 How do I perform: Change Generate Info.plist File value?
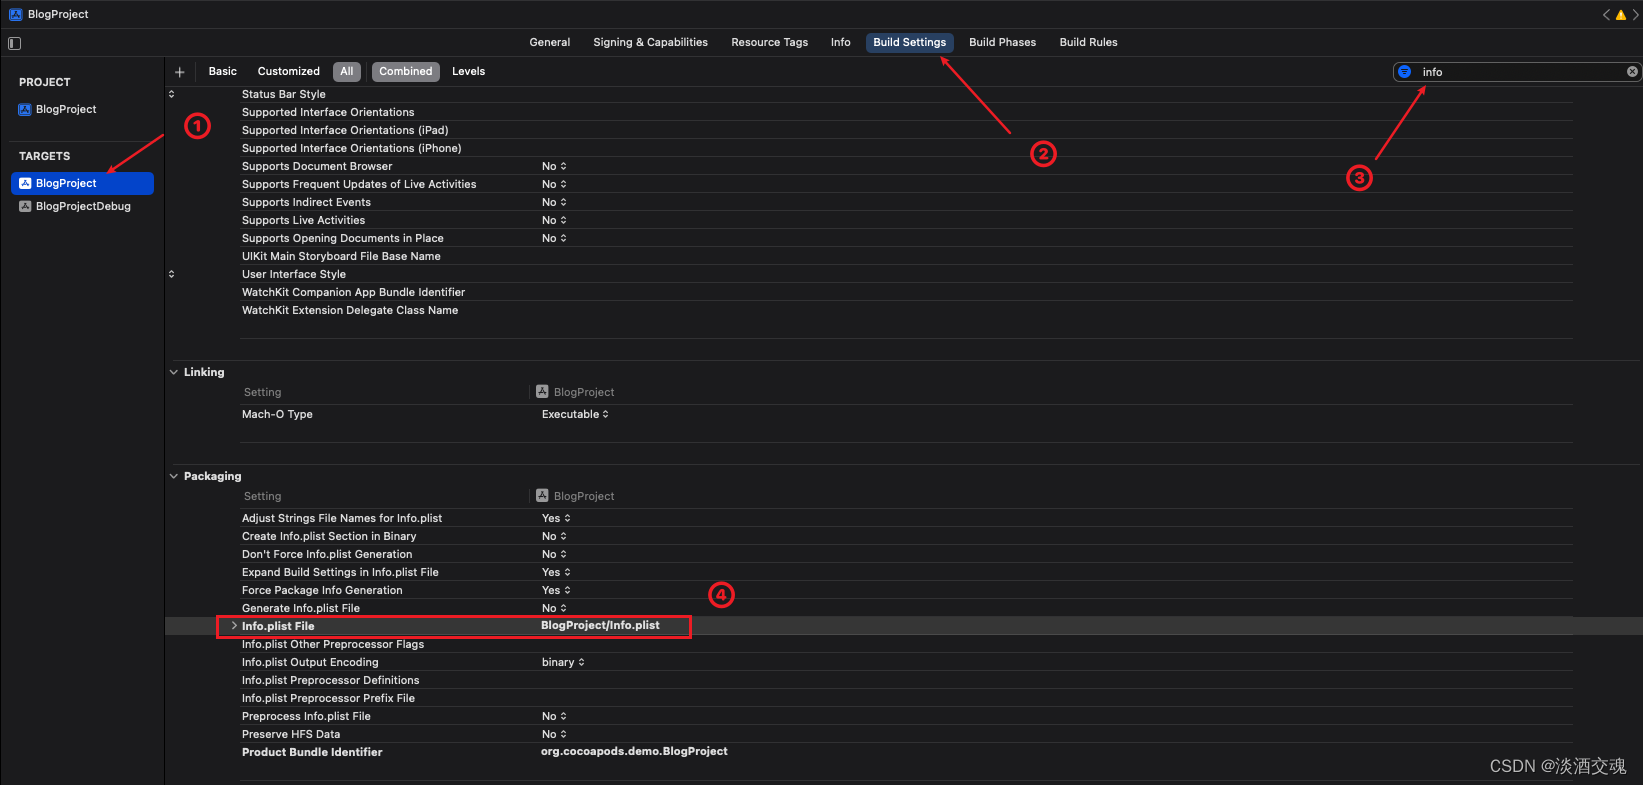554,608
